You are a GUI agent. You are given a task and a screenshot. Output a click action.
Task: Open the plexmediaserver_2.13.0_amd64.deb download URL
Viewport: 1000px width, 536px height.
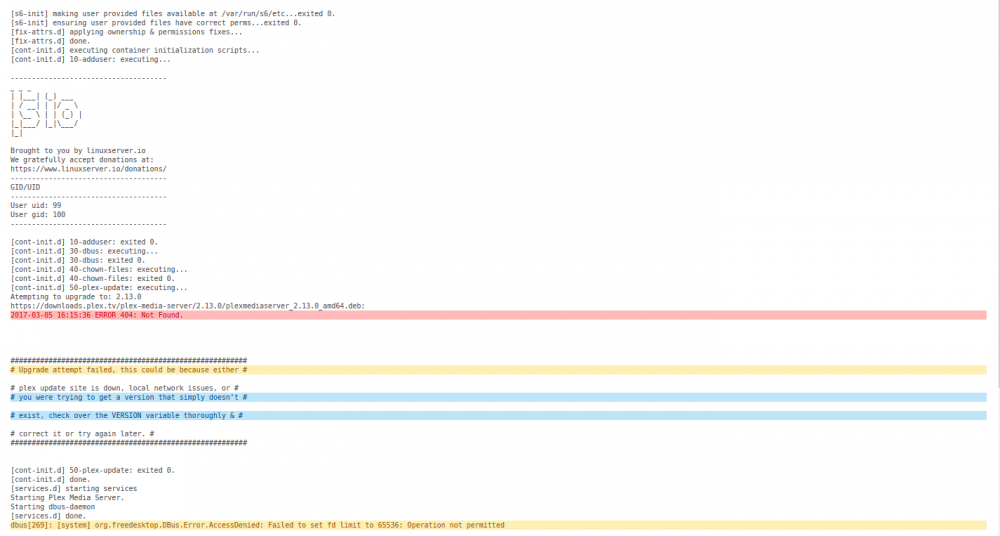(188, 306)
